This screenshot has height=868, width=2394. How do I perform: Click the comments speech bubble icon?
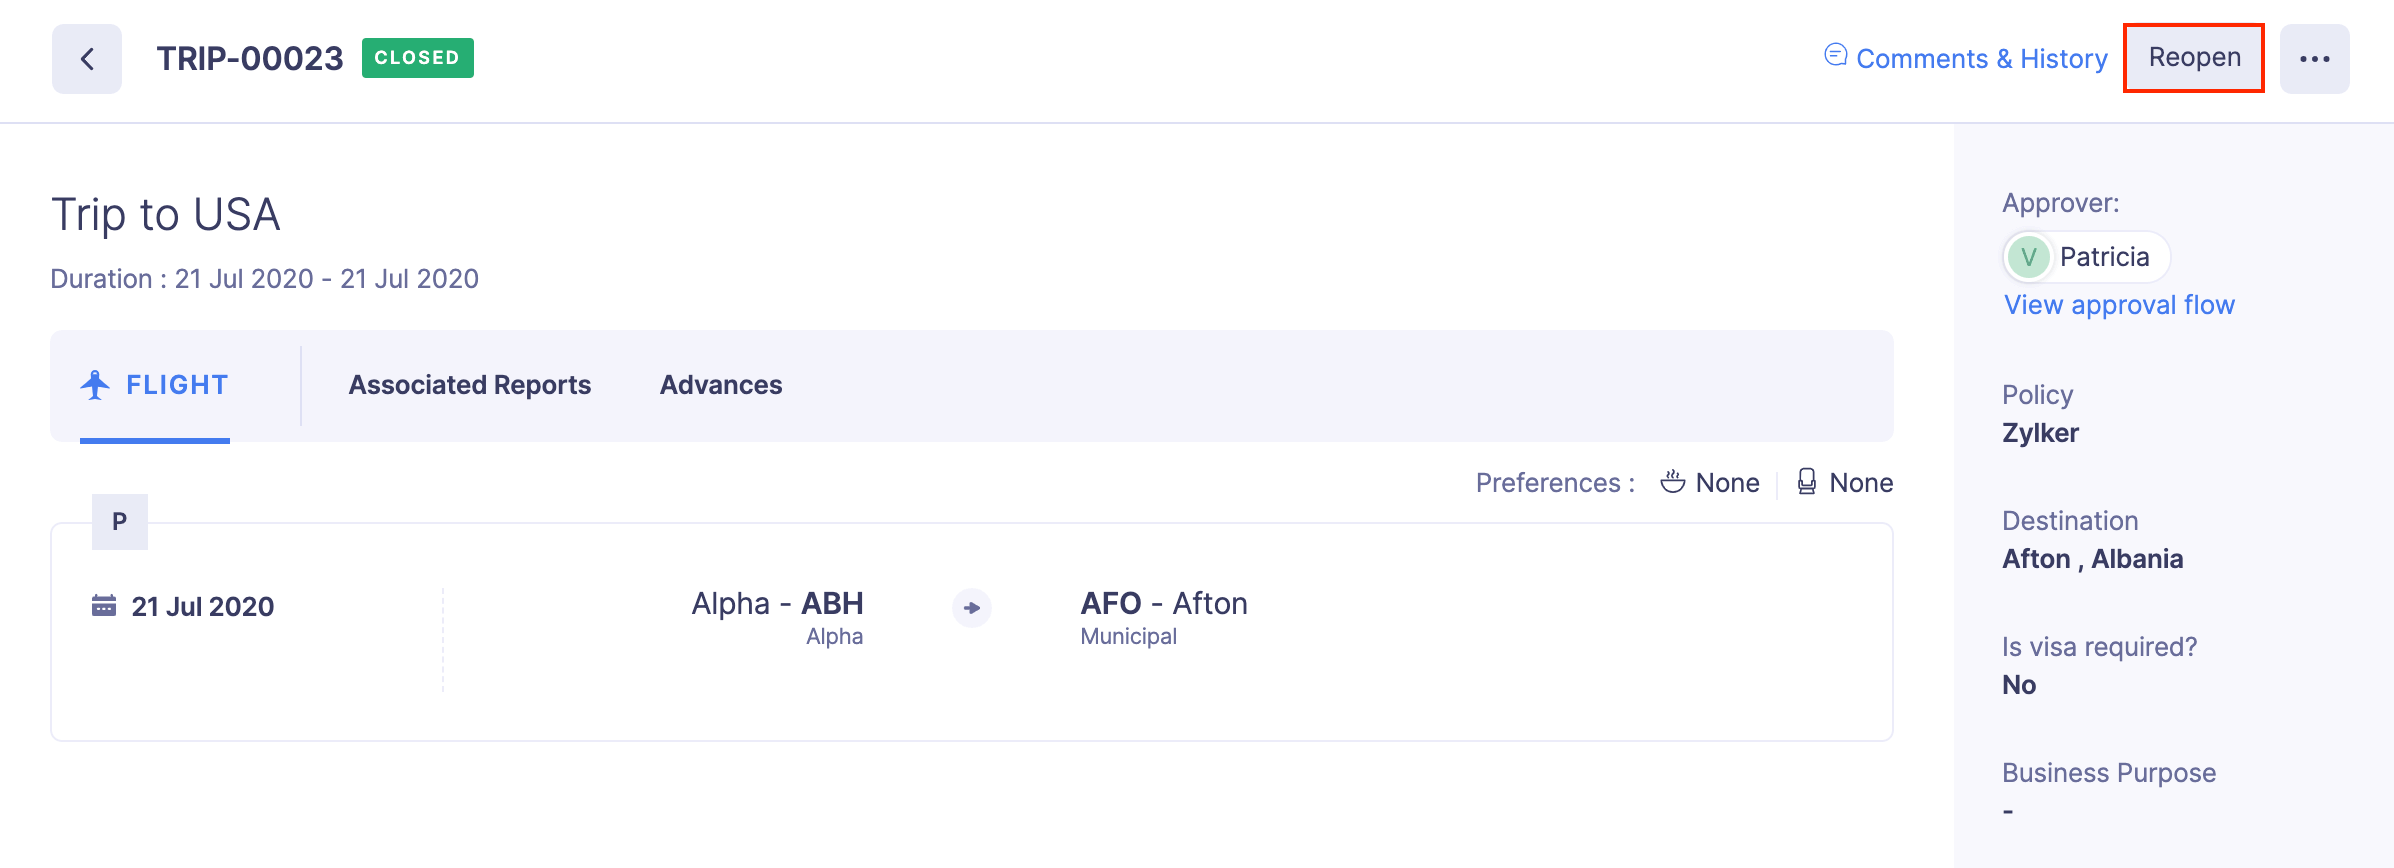(1835, 55)
